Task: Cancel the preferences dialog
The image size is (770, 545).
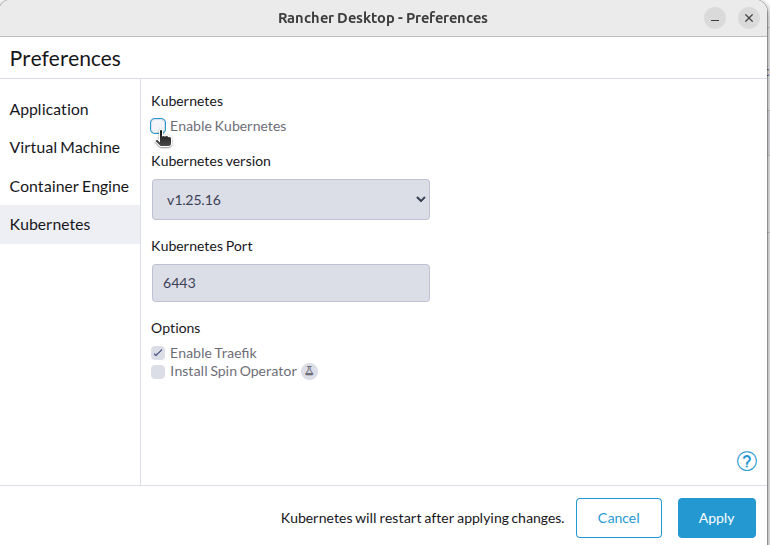Action: pos(619,518)
